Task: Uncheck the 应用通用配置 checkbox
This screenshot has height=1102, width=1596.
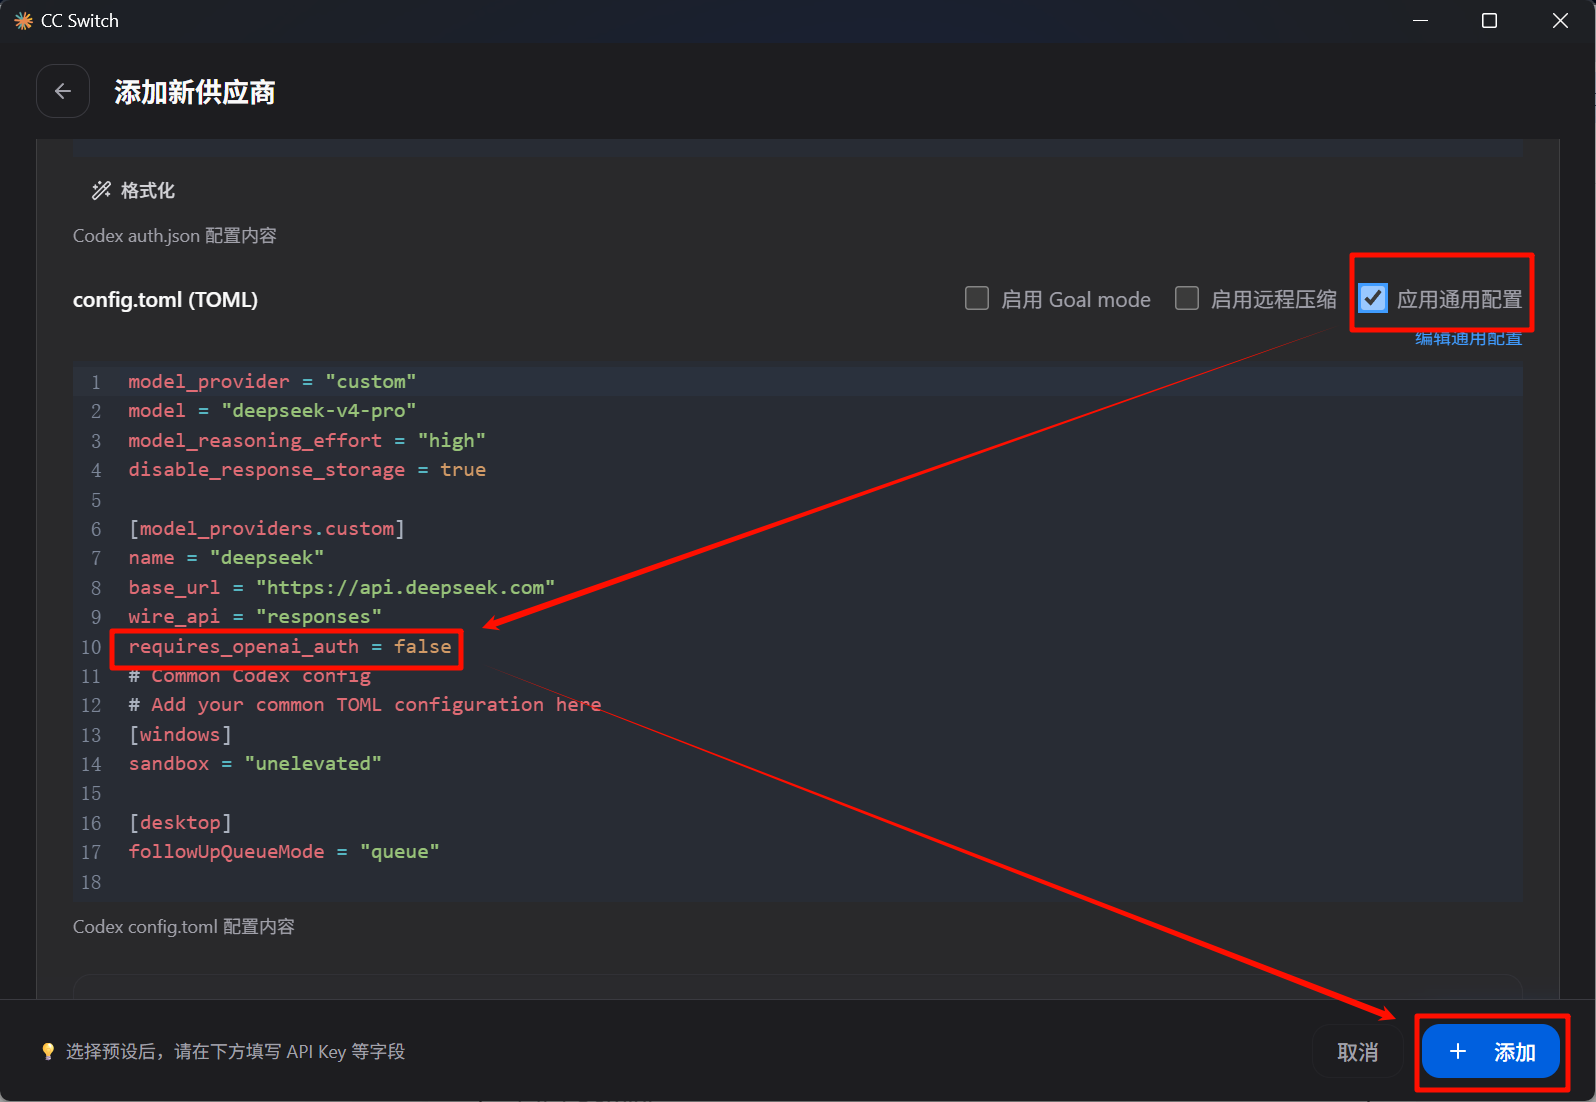Action: pos(1373,299)
